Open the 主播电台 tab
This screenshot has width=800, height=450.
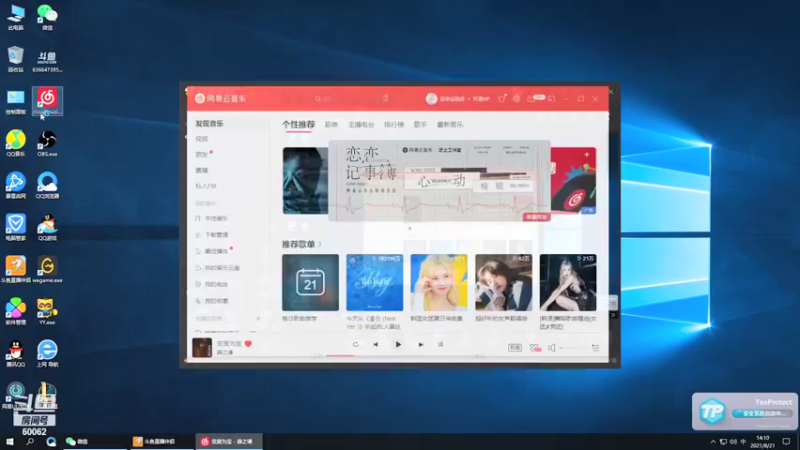tap(361, 124)
